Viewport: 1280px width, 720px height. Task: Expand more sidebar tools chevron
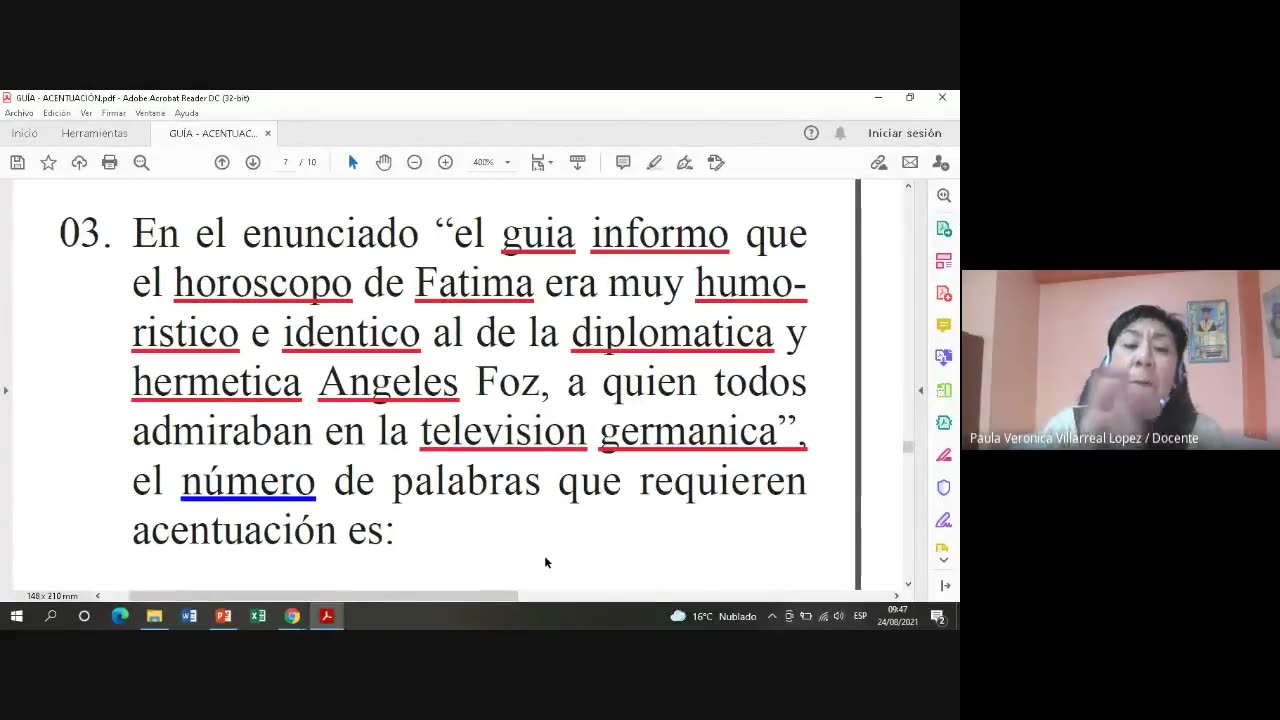pos(943,560)
